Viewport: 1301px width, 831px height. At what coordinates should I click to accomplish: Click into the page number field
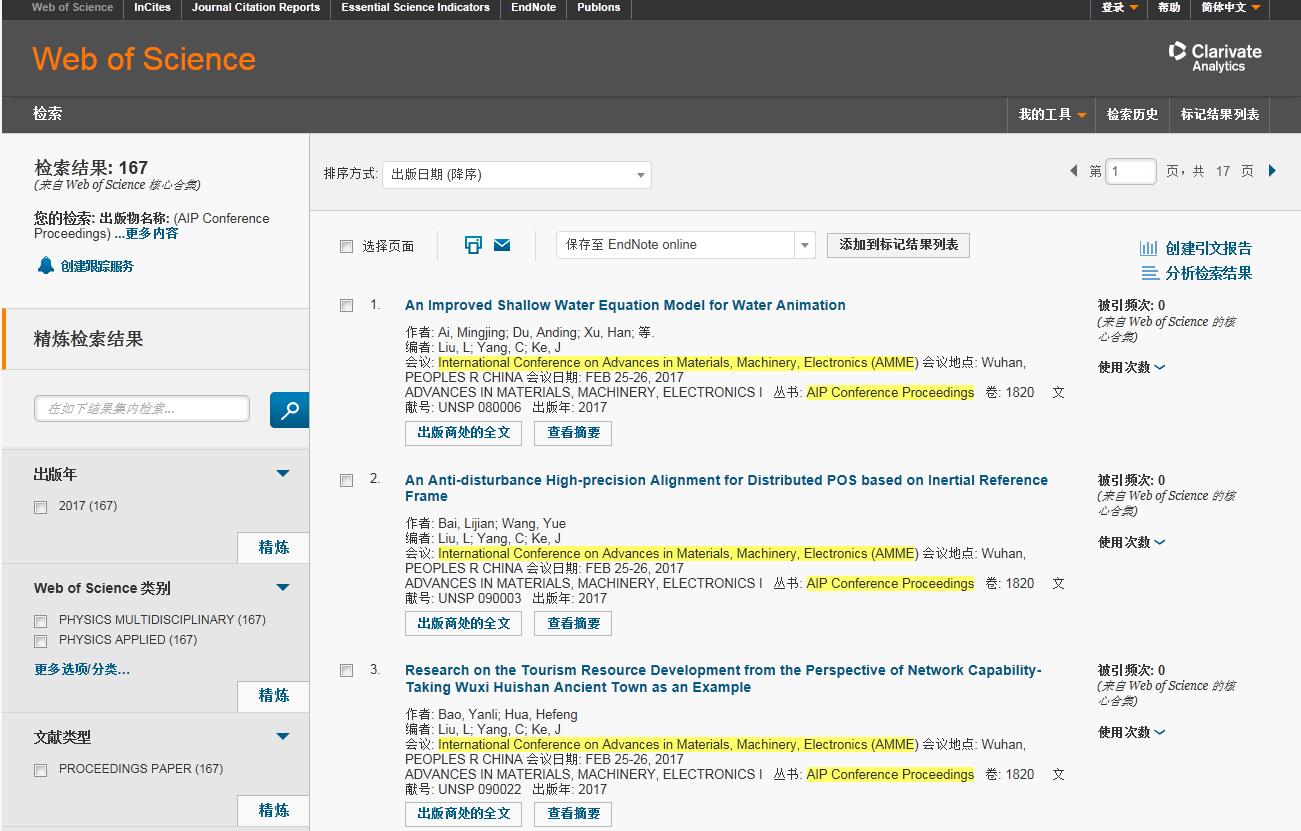pos(1131,171)
